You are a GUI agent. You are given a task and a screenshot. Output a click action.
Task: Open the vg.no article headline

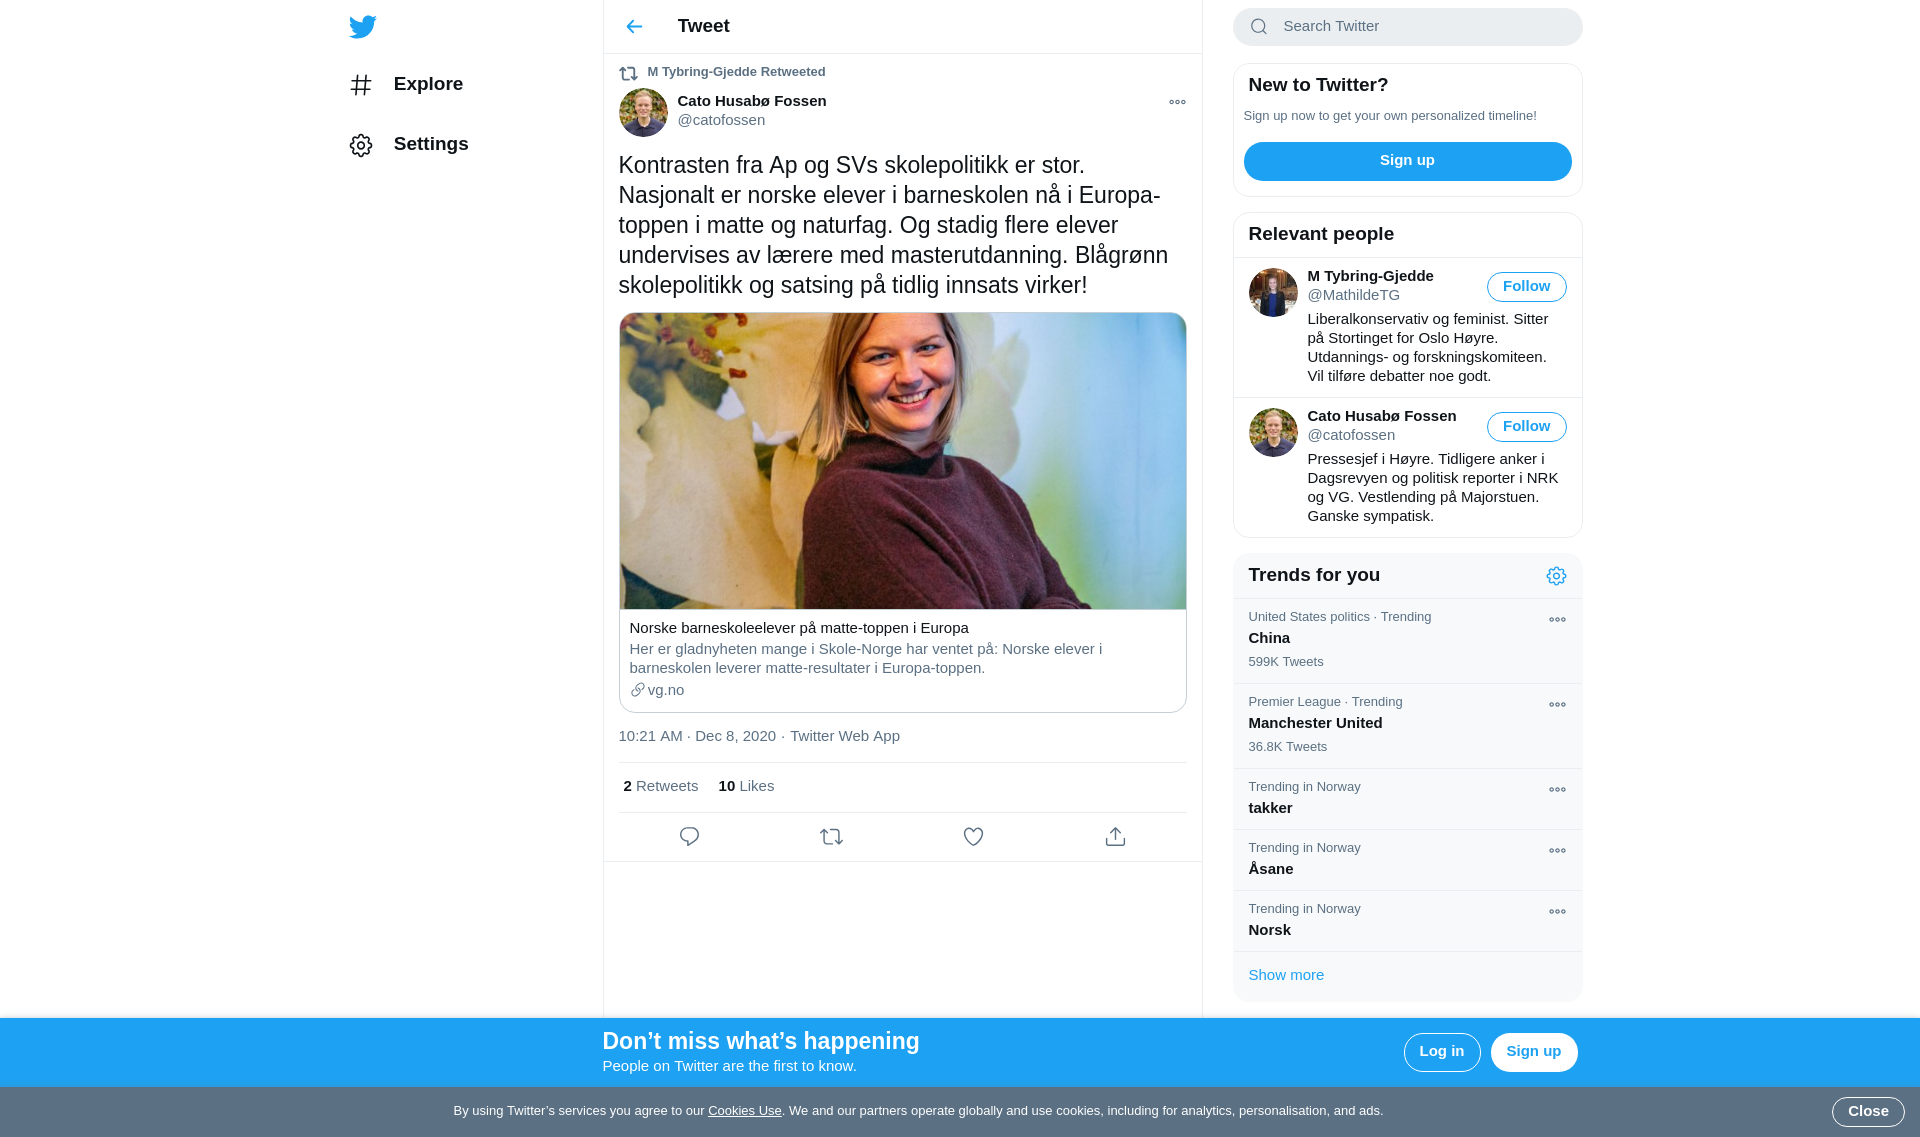[799, 628]
